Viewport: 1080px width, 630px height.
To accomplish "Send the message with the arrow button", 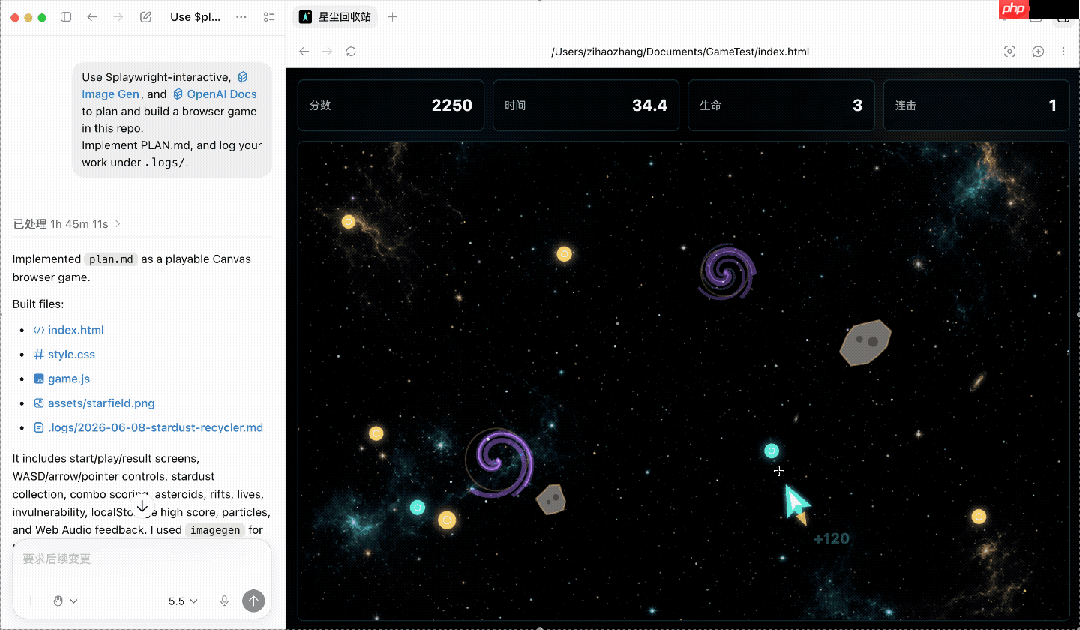I will point(253,601).
